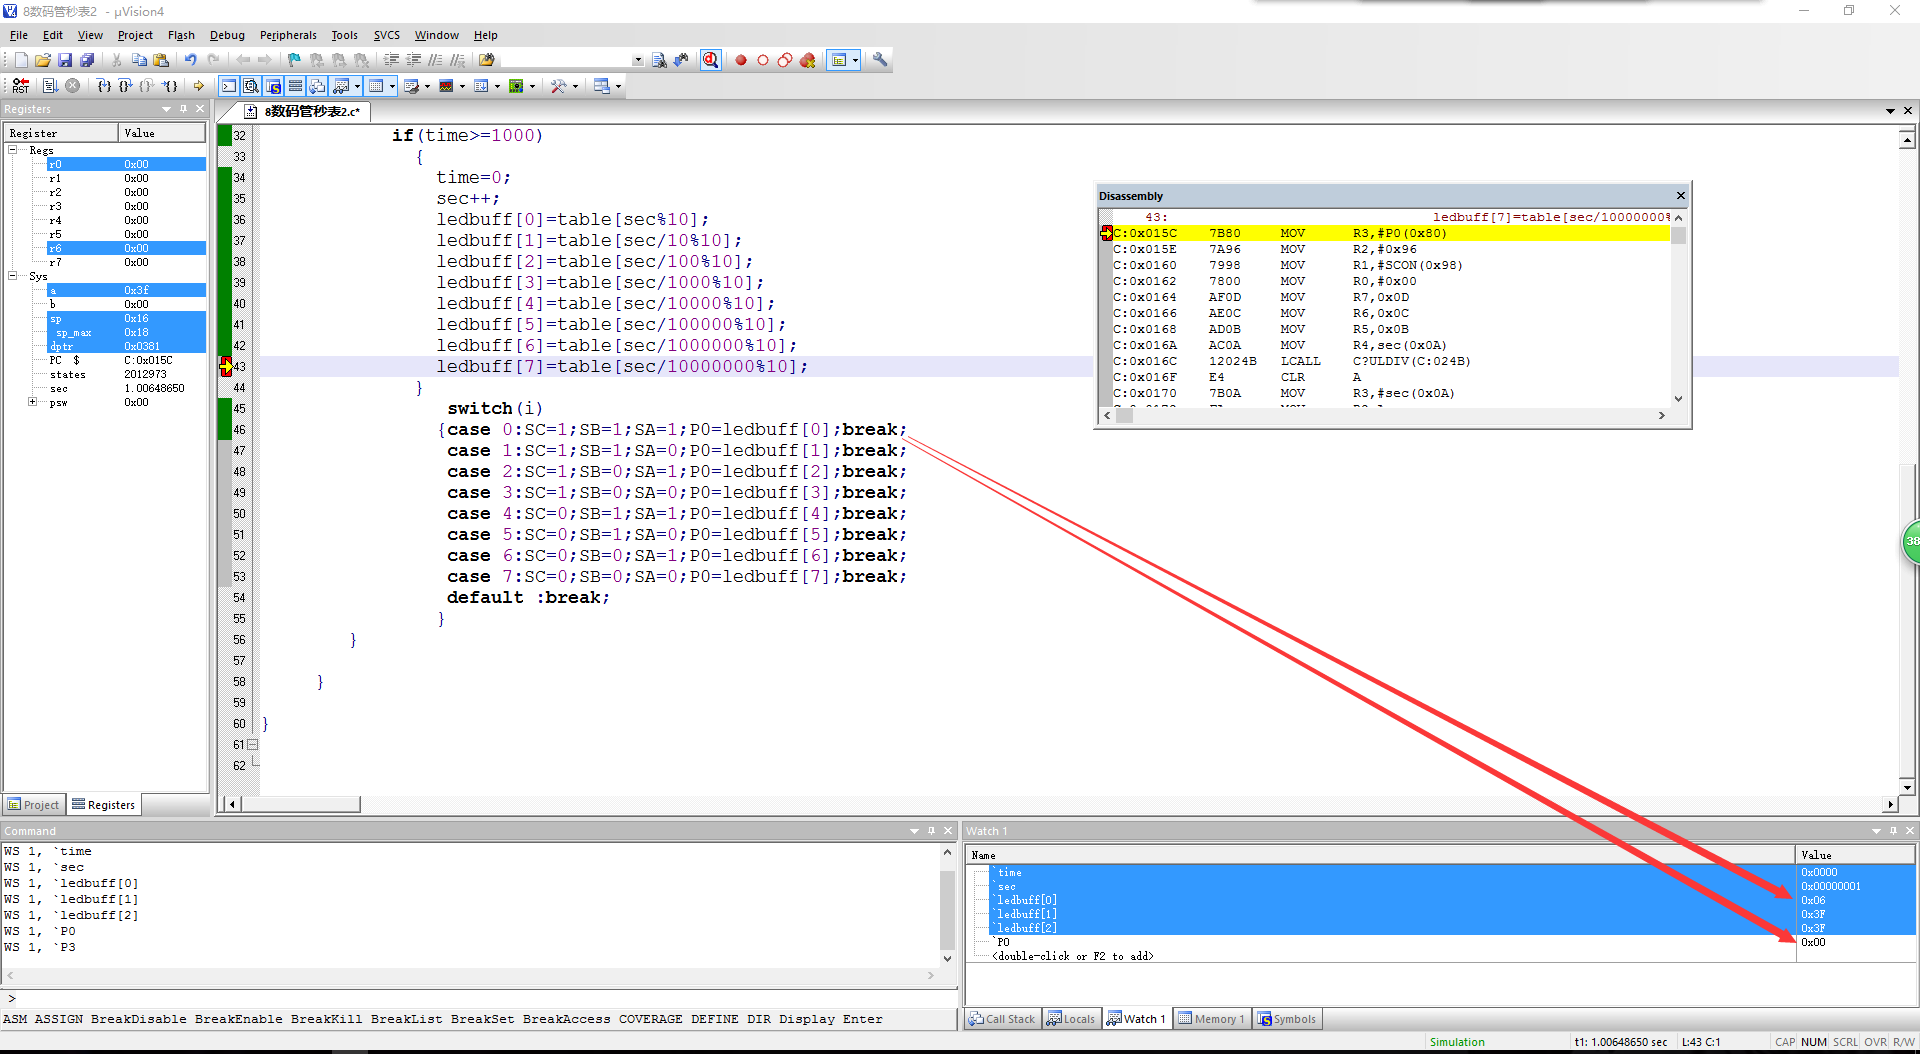Click the RST reset CPU icon

coord(21,86)
